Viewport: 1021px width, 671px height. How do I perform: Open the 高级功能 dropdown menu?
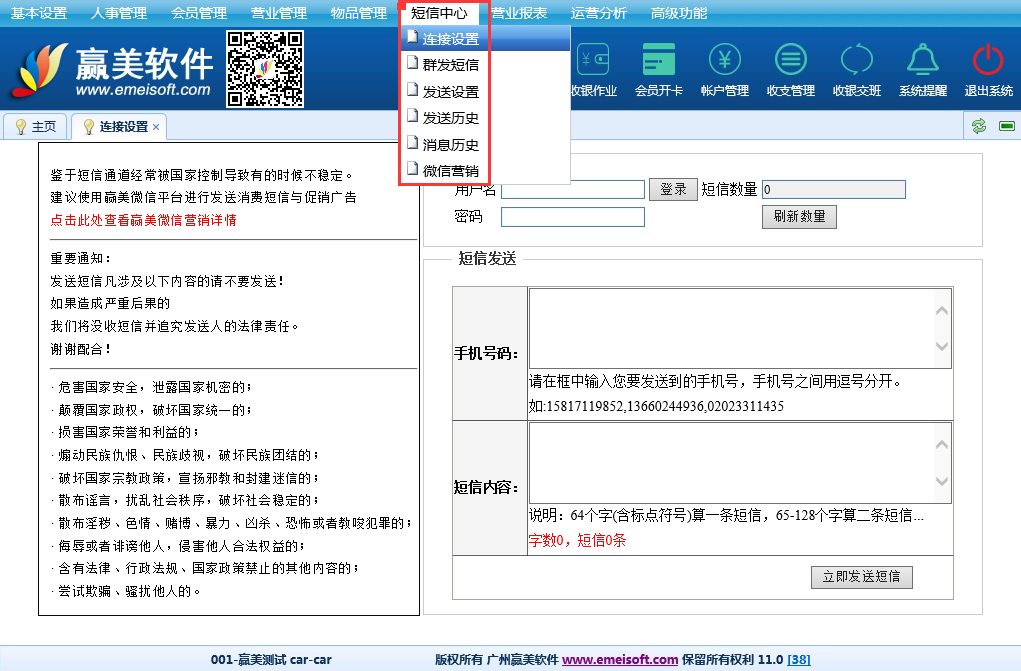point(679,13)
